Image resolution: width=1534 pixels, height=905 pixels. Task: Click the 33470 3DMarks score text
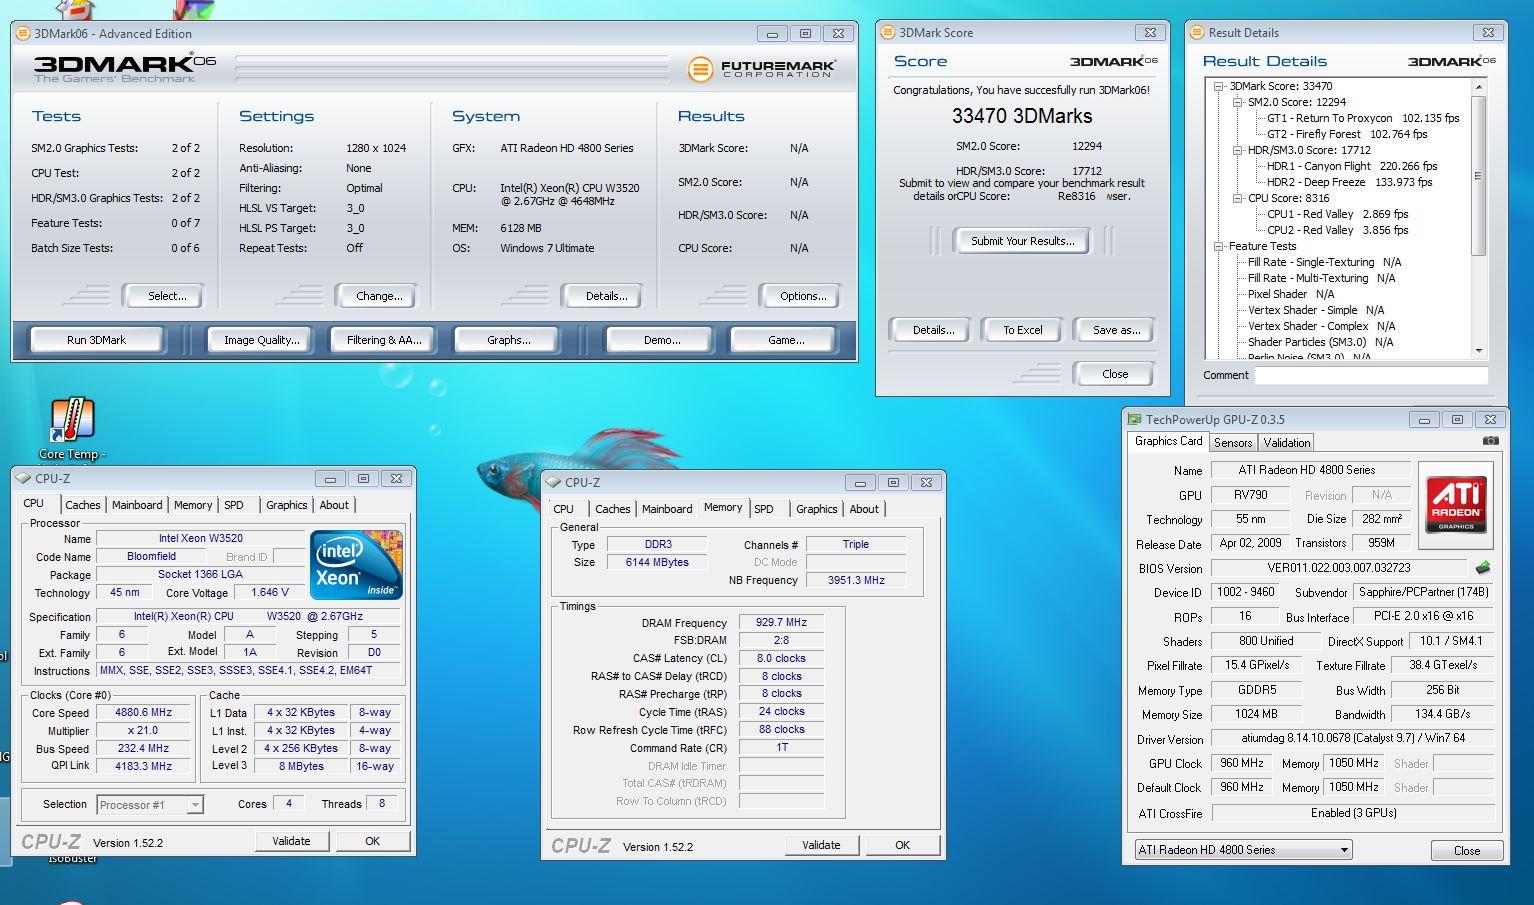1022,117
